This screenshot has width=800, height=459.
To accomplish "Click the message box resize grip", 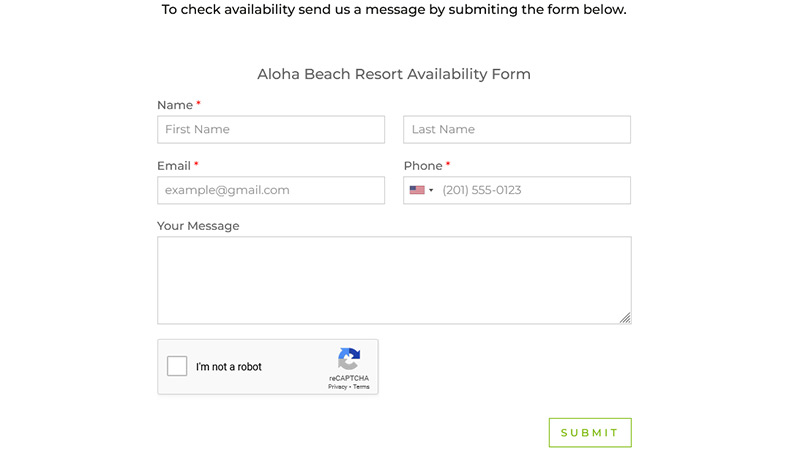I will 625,318.
